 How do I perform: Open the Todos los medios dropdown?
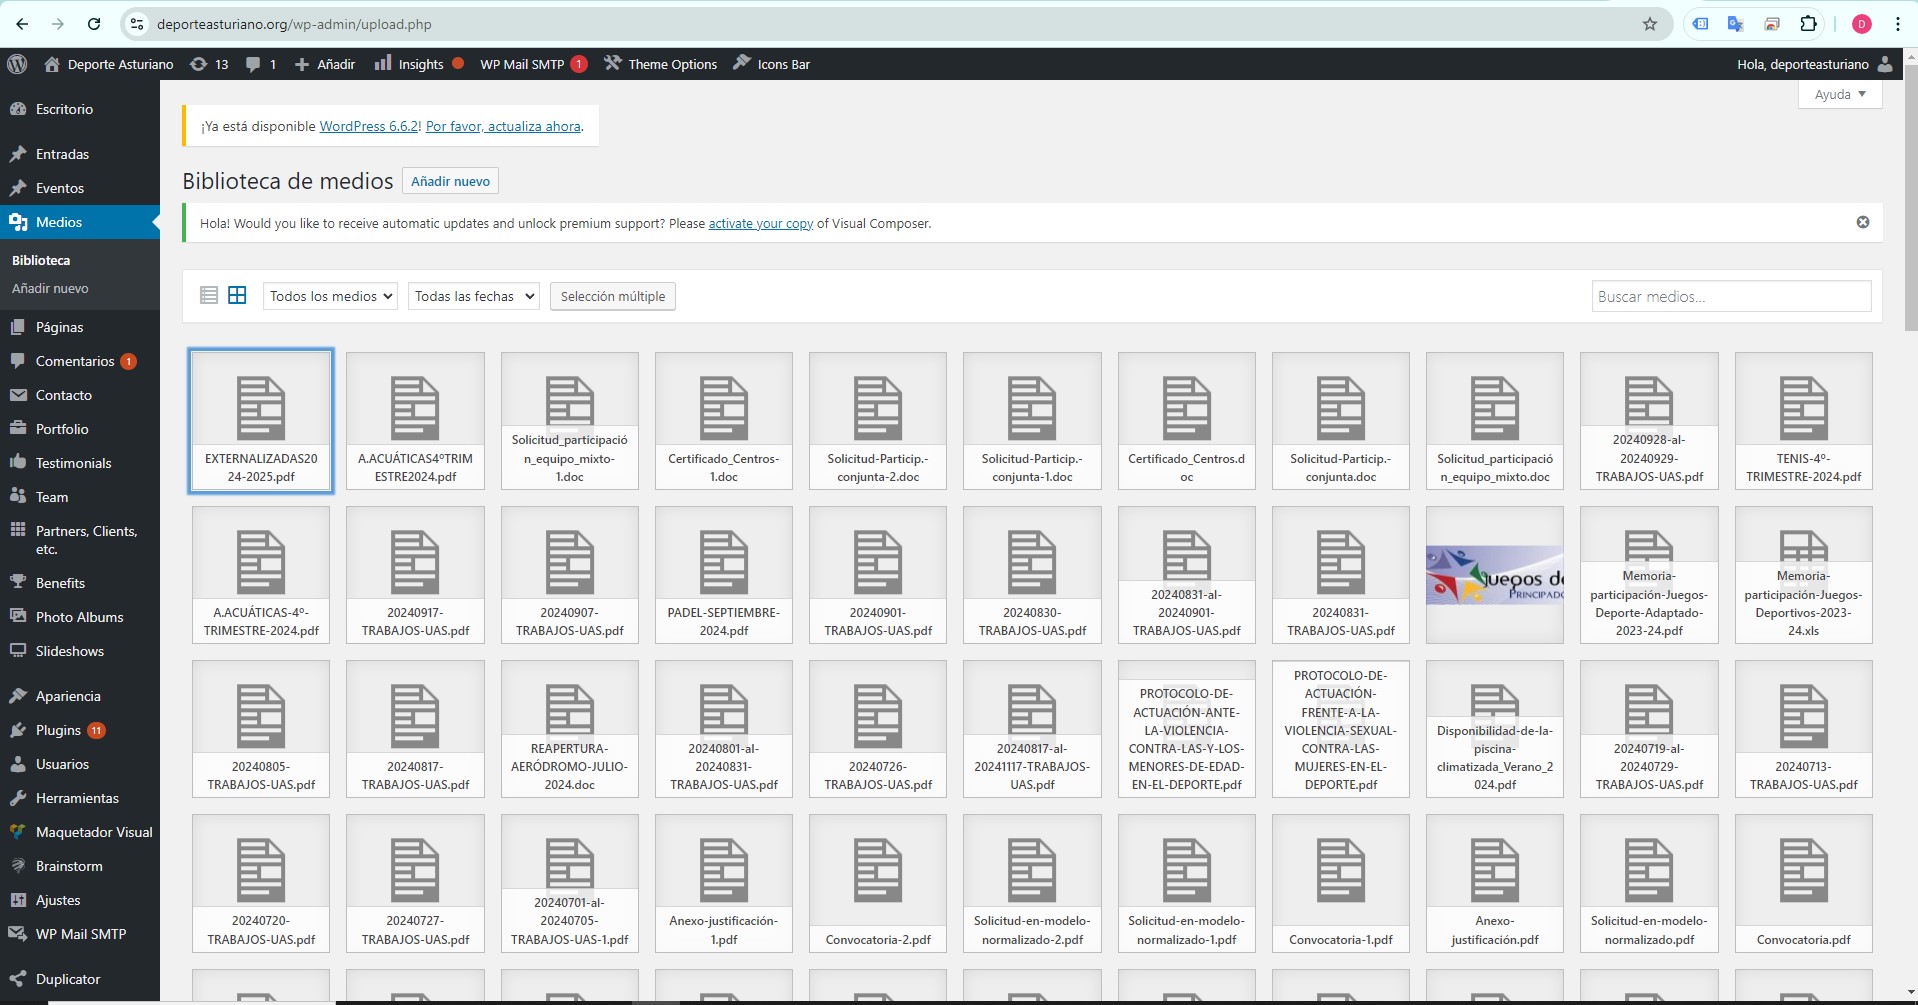click(x=330, y=296)
